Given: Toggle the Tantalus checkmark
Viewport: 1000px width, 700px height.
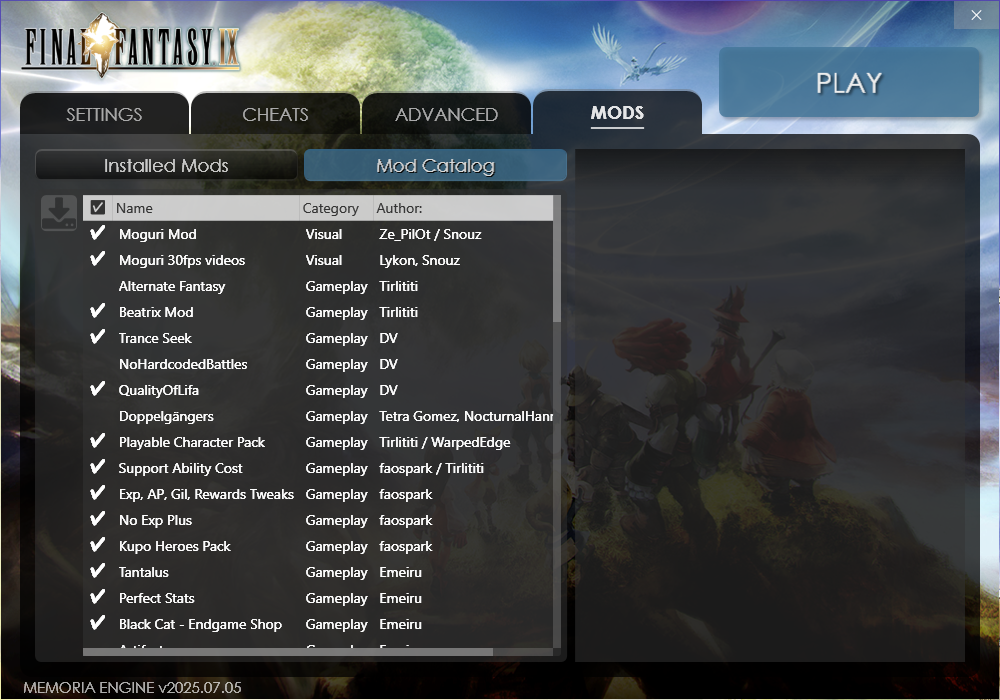Looking at the screenshot, I should click(98, 571).
